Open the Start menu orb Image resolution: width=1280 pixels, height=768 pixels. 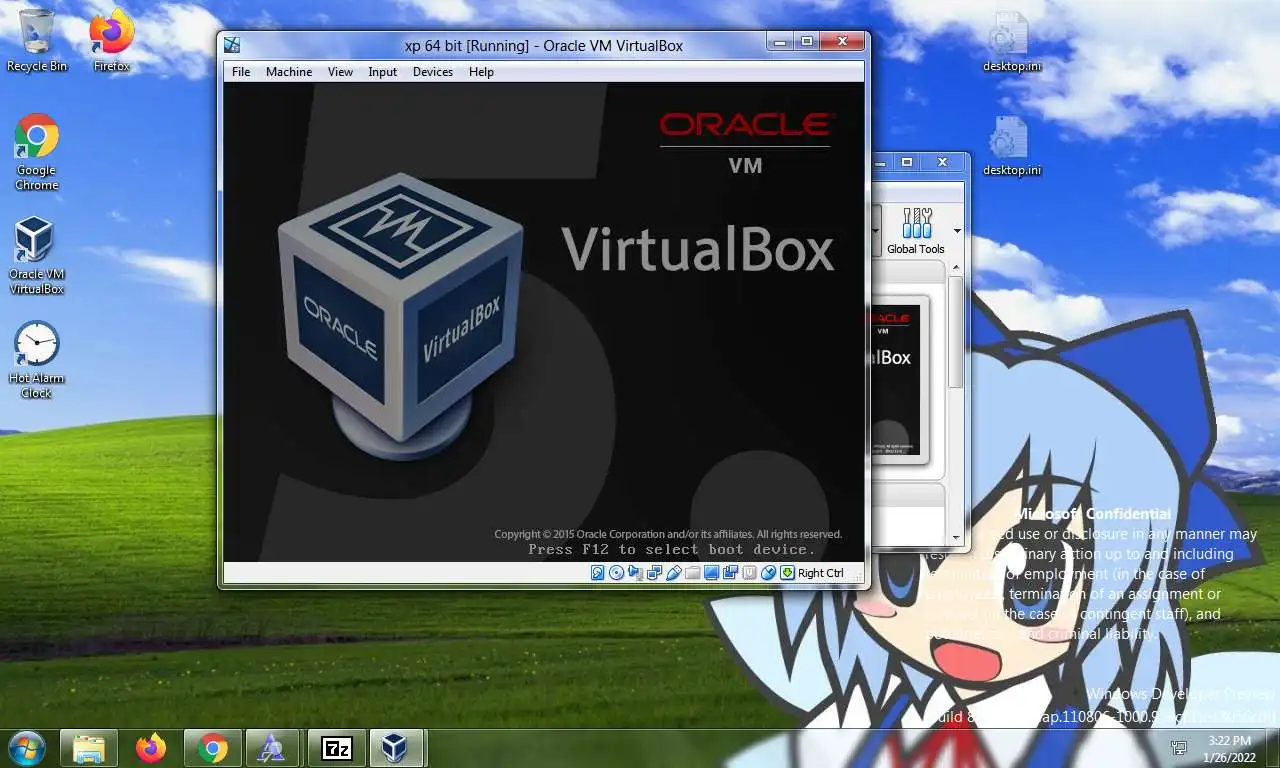[26, 748]
